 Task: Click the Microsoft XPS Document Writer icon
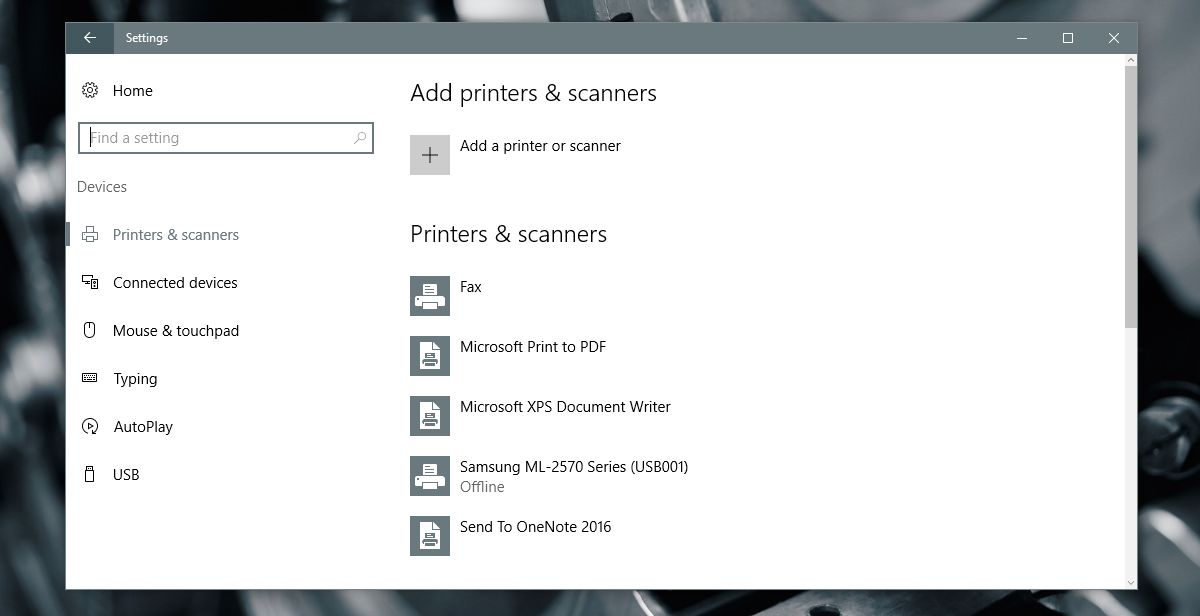(430, 416)
